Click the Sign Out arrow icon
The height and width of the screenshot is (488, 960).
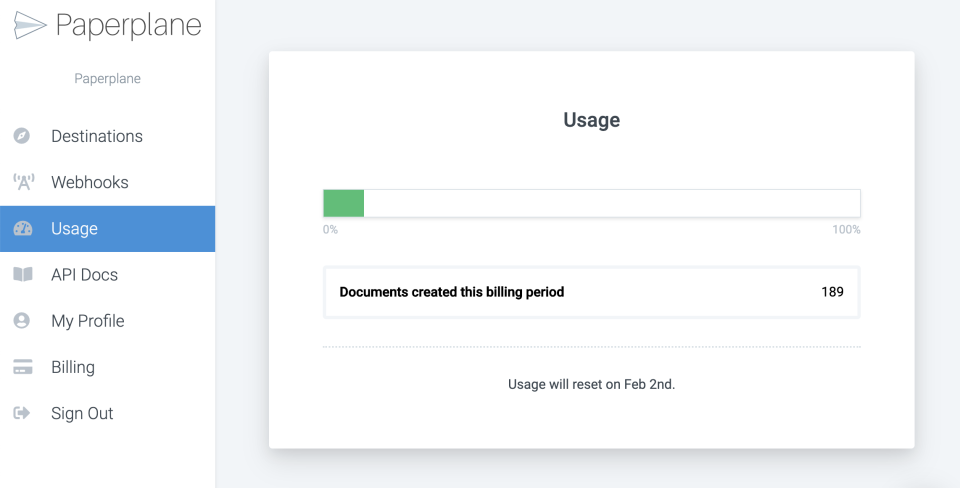22,413
